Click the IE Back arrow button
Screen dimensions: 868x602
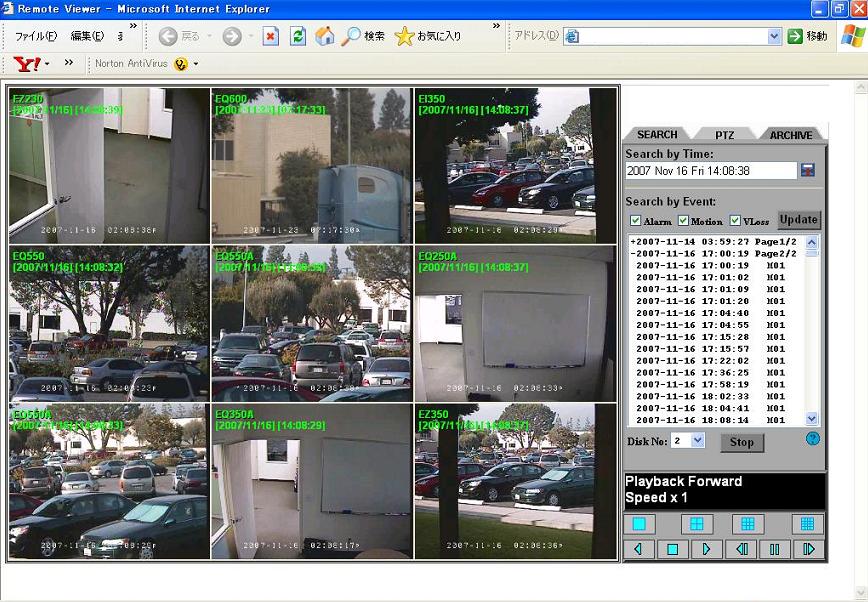coord(168,37)
